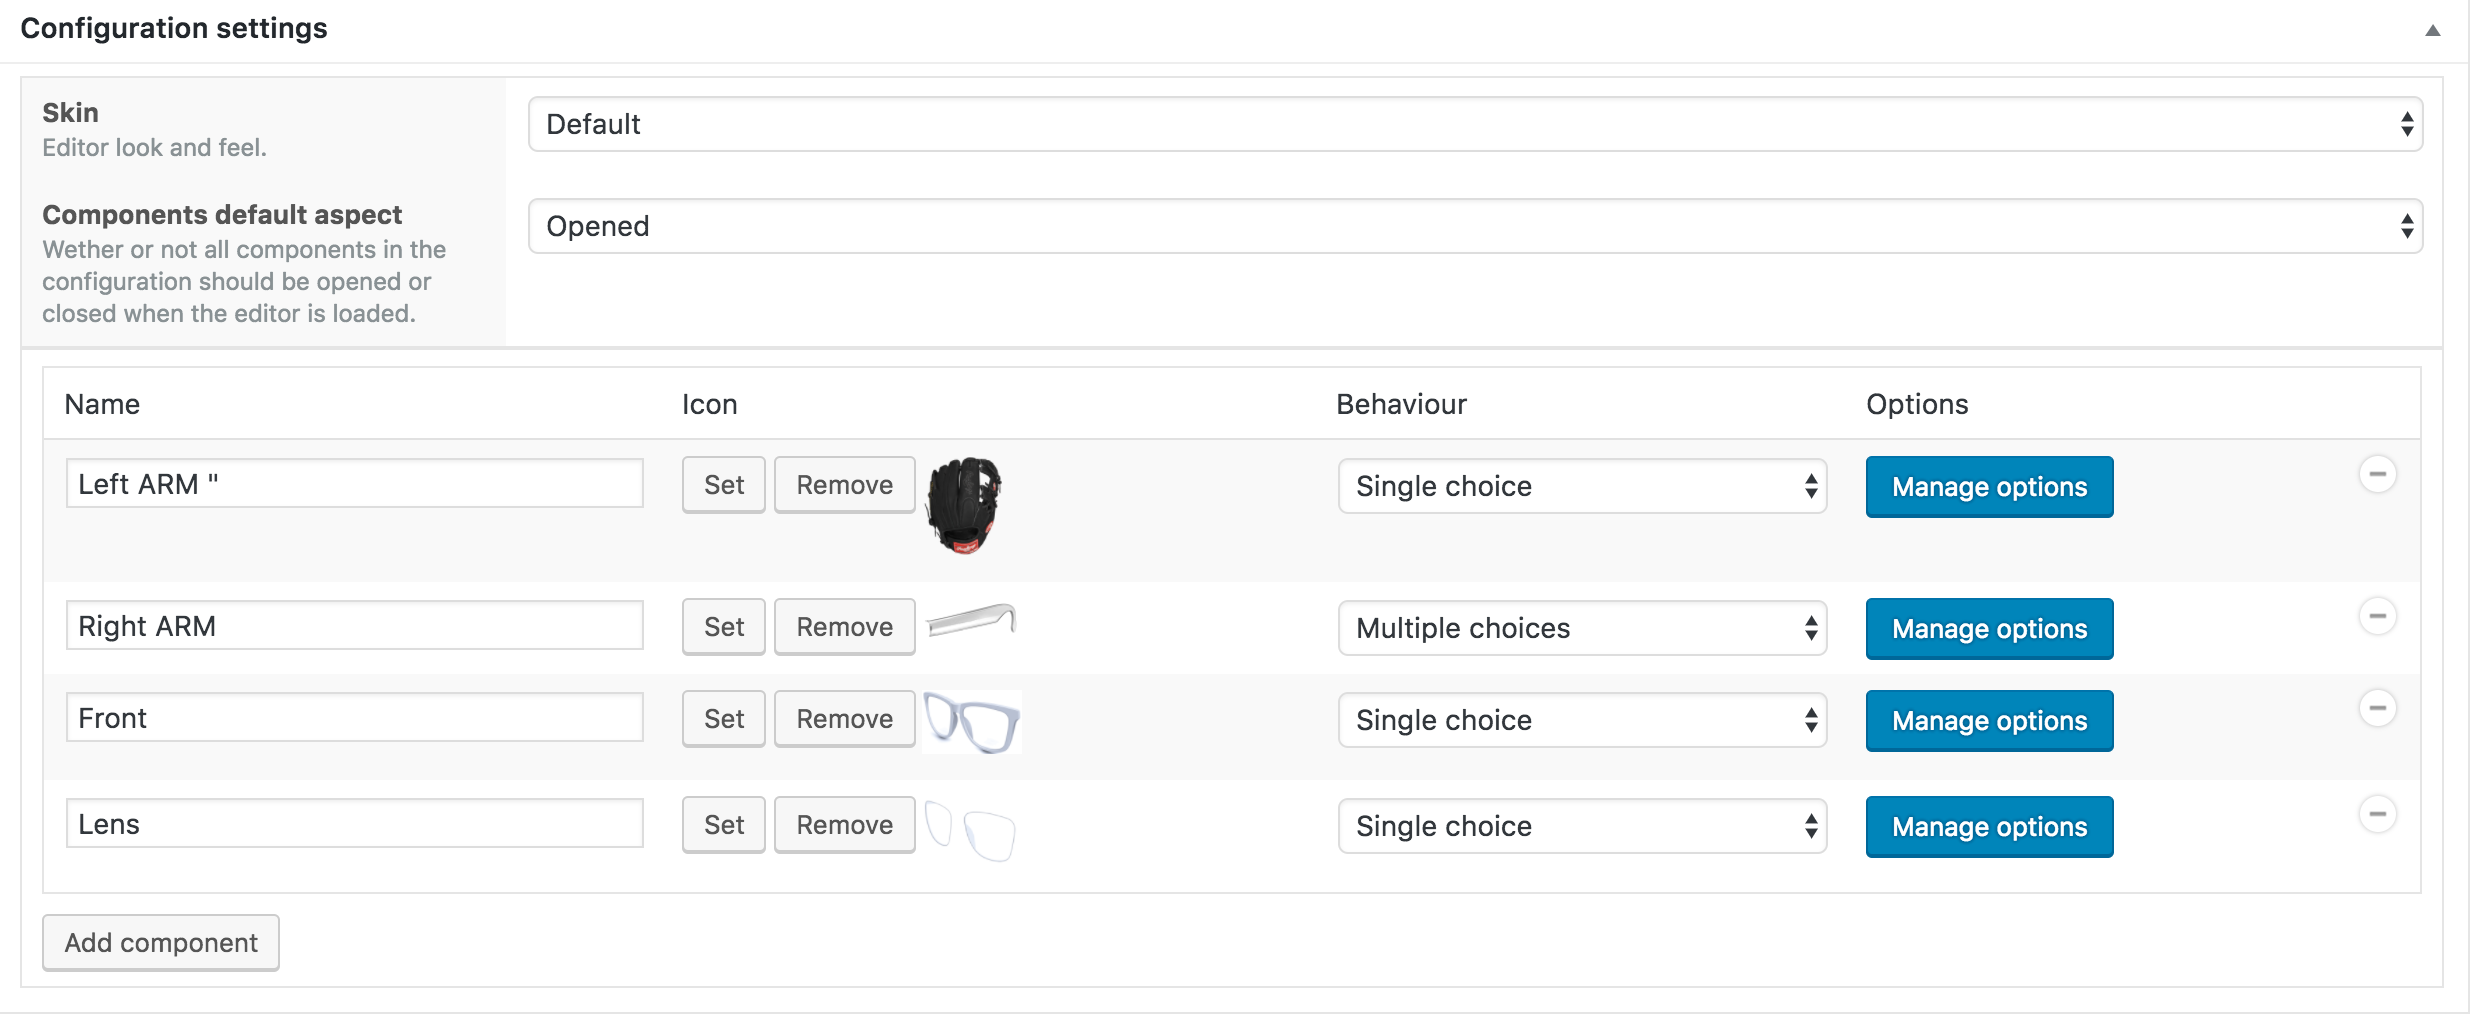Focus the Lens name text field
This screenshot has width=2470, height=1014.
pyautogui.click(x=354, y=824)
